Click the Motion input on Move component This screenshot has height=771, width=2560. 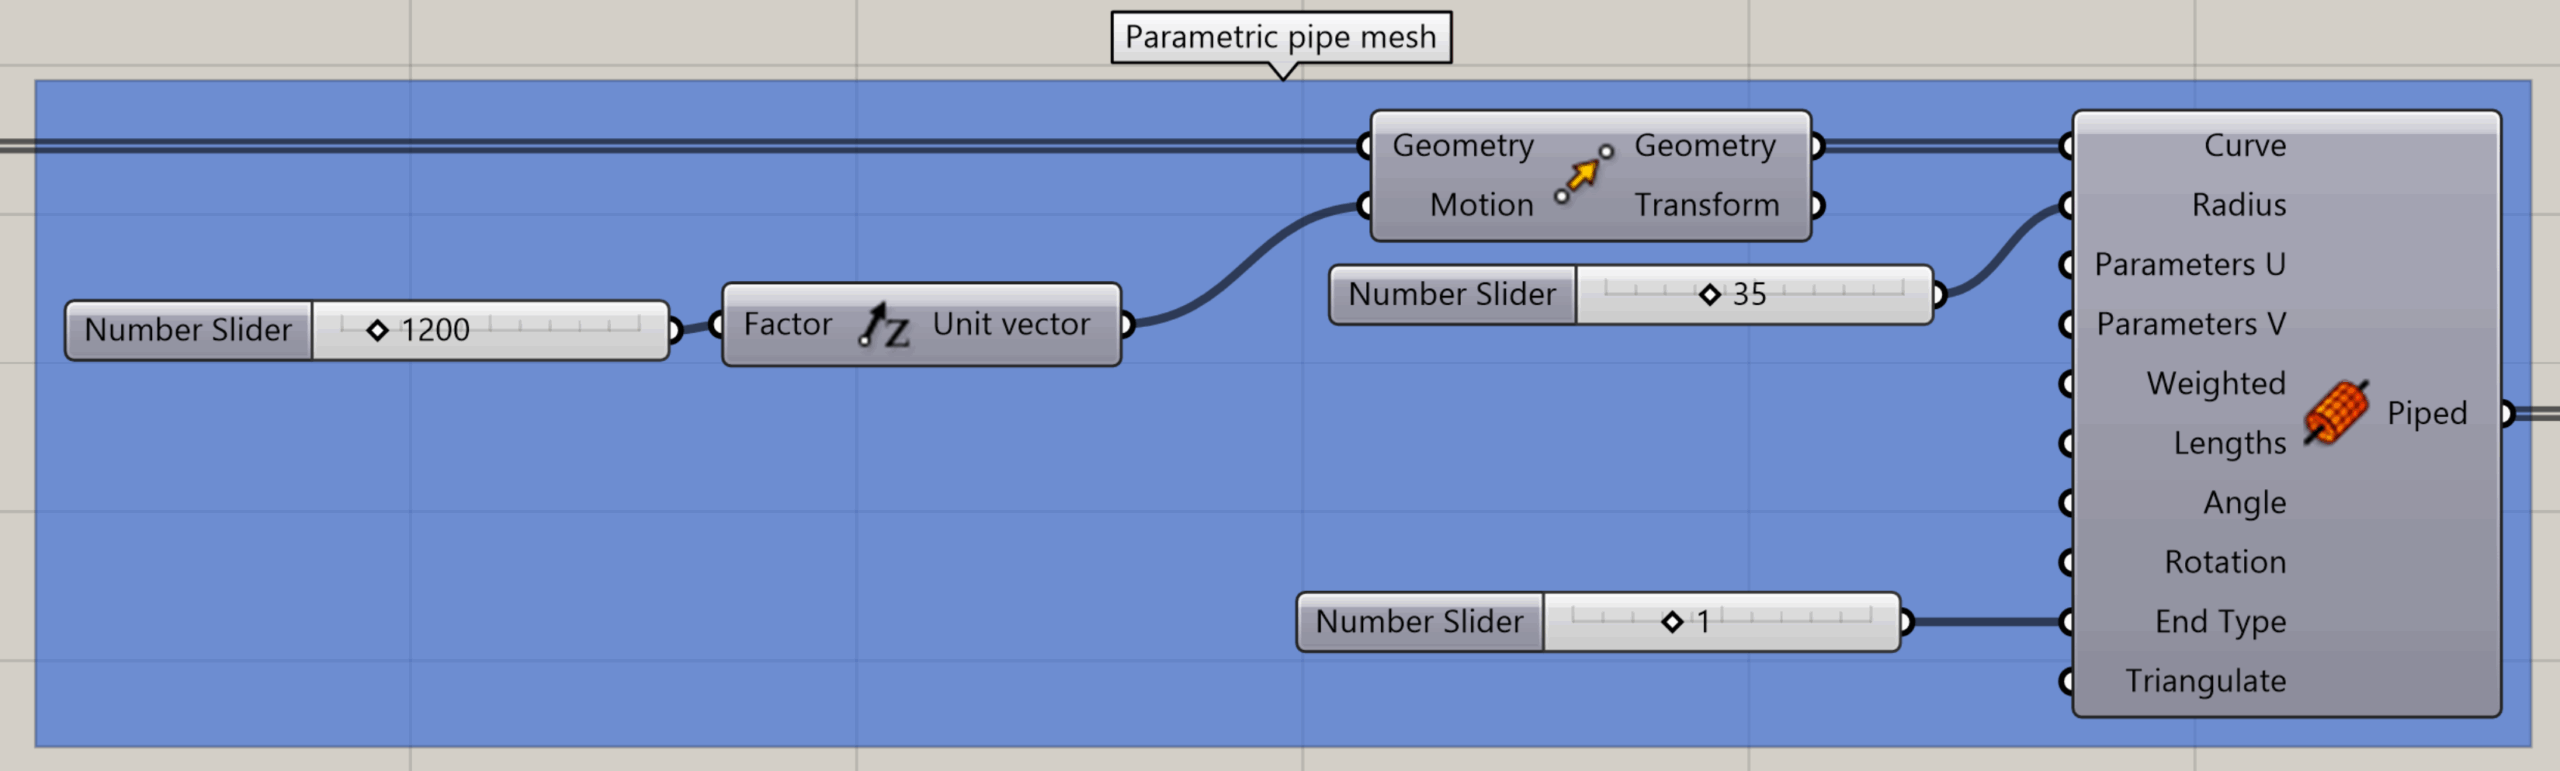pyautogui.click(x=1481, y=205)
